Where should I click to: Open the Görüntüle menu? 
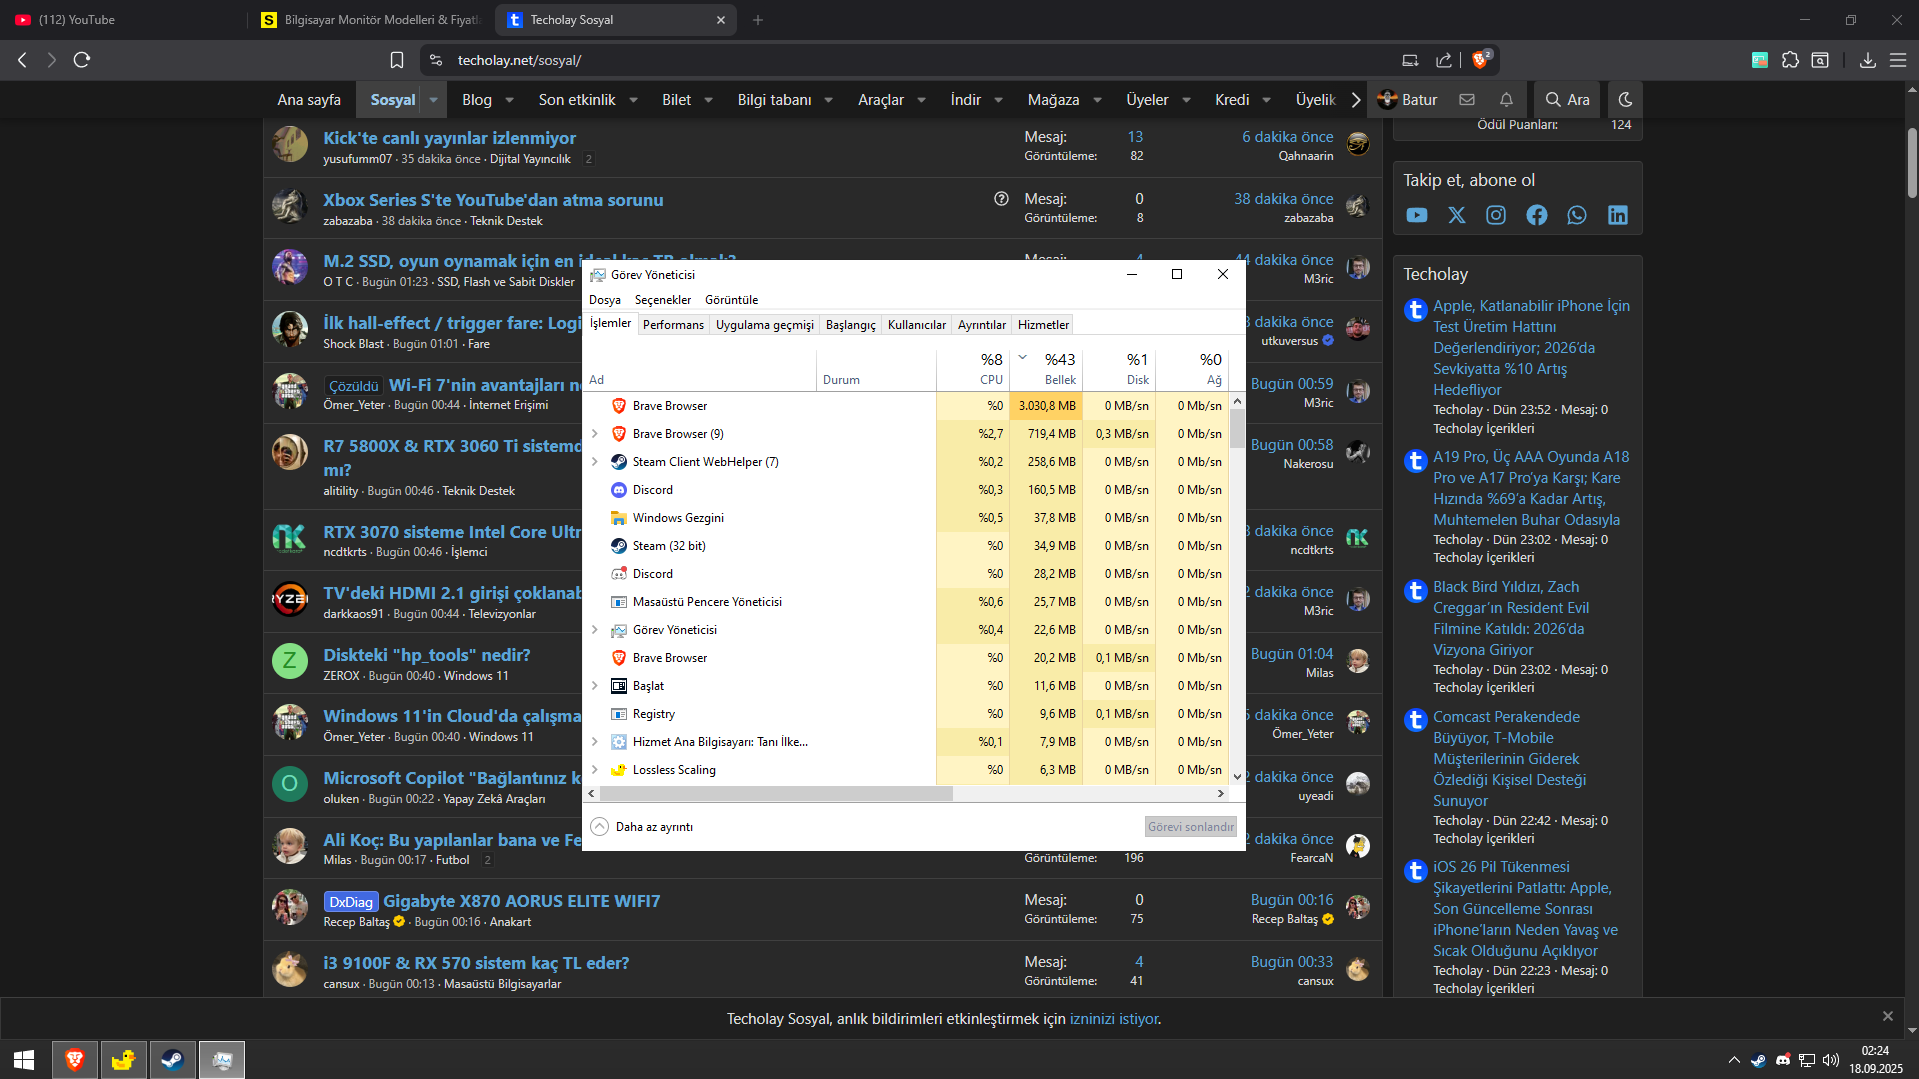(732, 300)
